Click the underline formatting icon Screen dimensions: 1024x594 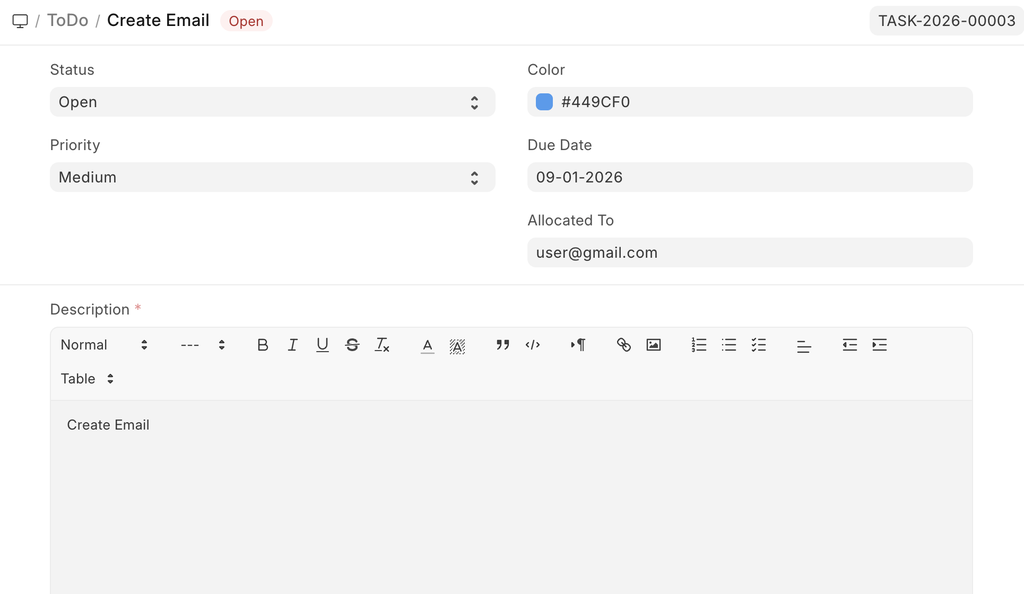tap(322, 345)
